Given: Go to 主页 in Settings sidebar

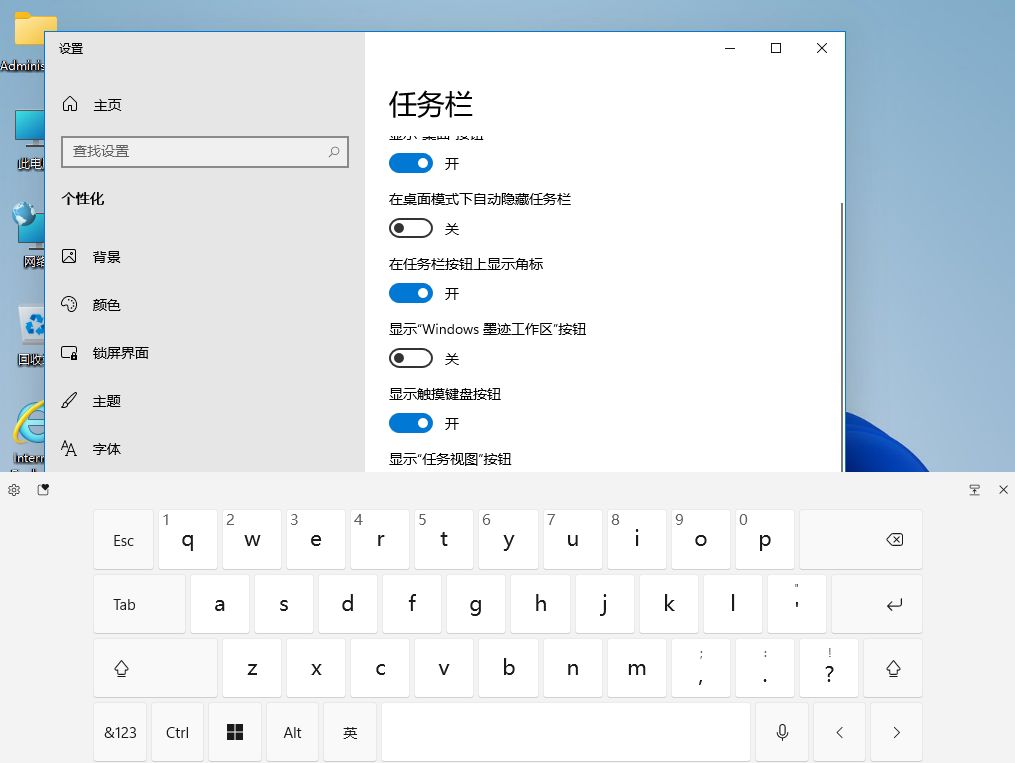Looking at the screenshot, I should click(68, 104).
